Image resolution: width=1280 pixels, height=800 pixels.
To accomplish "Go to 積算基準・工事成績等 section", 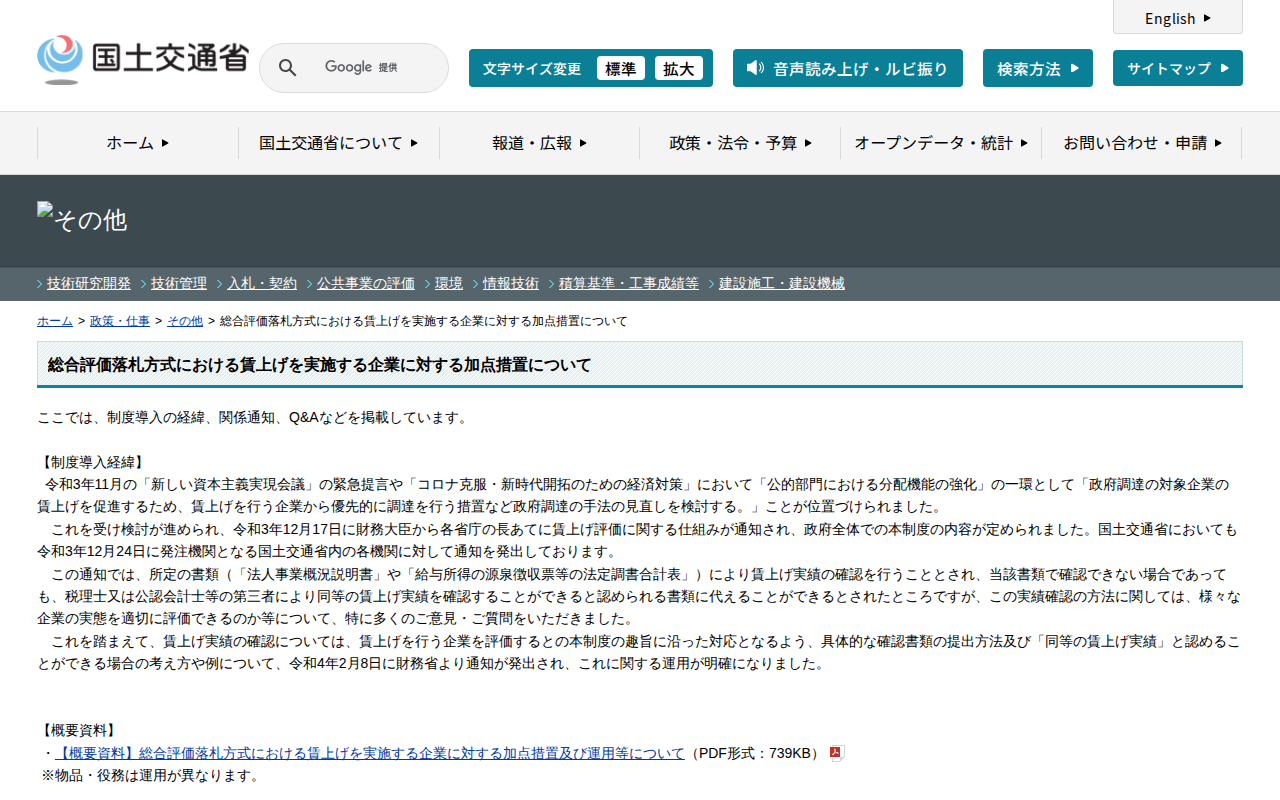I will tap(629, 283).
